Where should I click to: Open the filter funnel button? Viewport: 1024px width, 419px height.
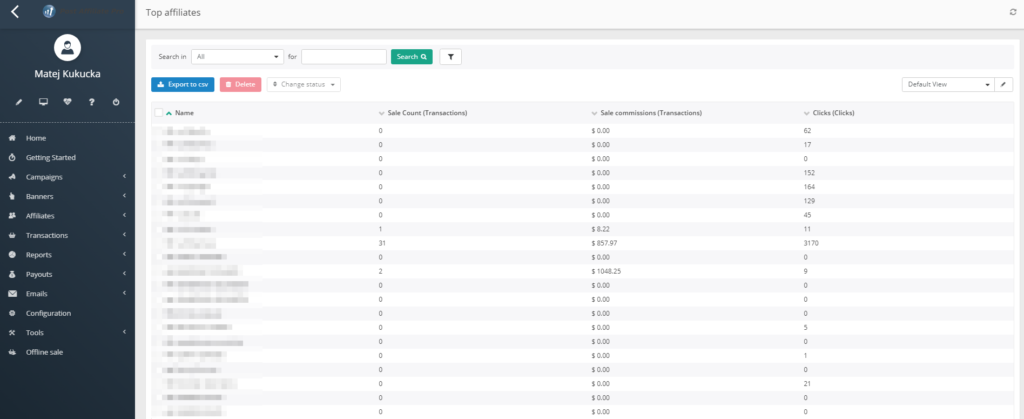point(450,57)
